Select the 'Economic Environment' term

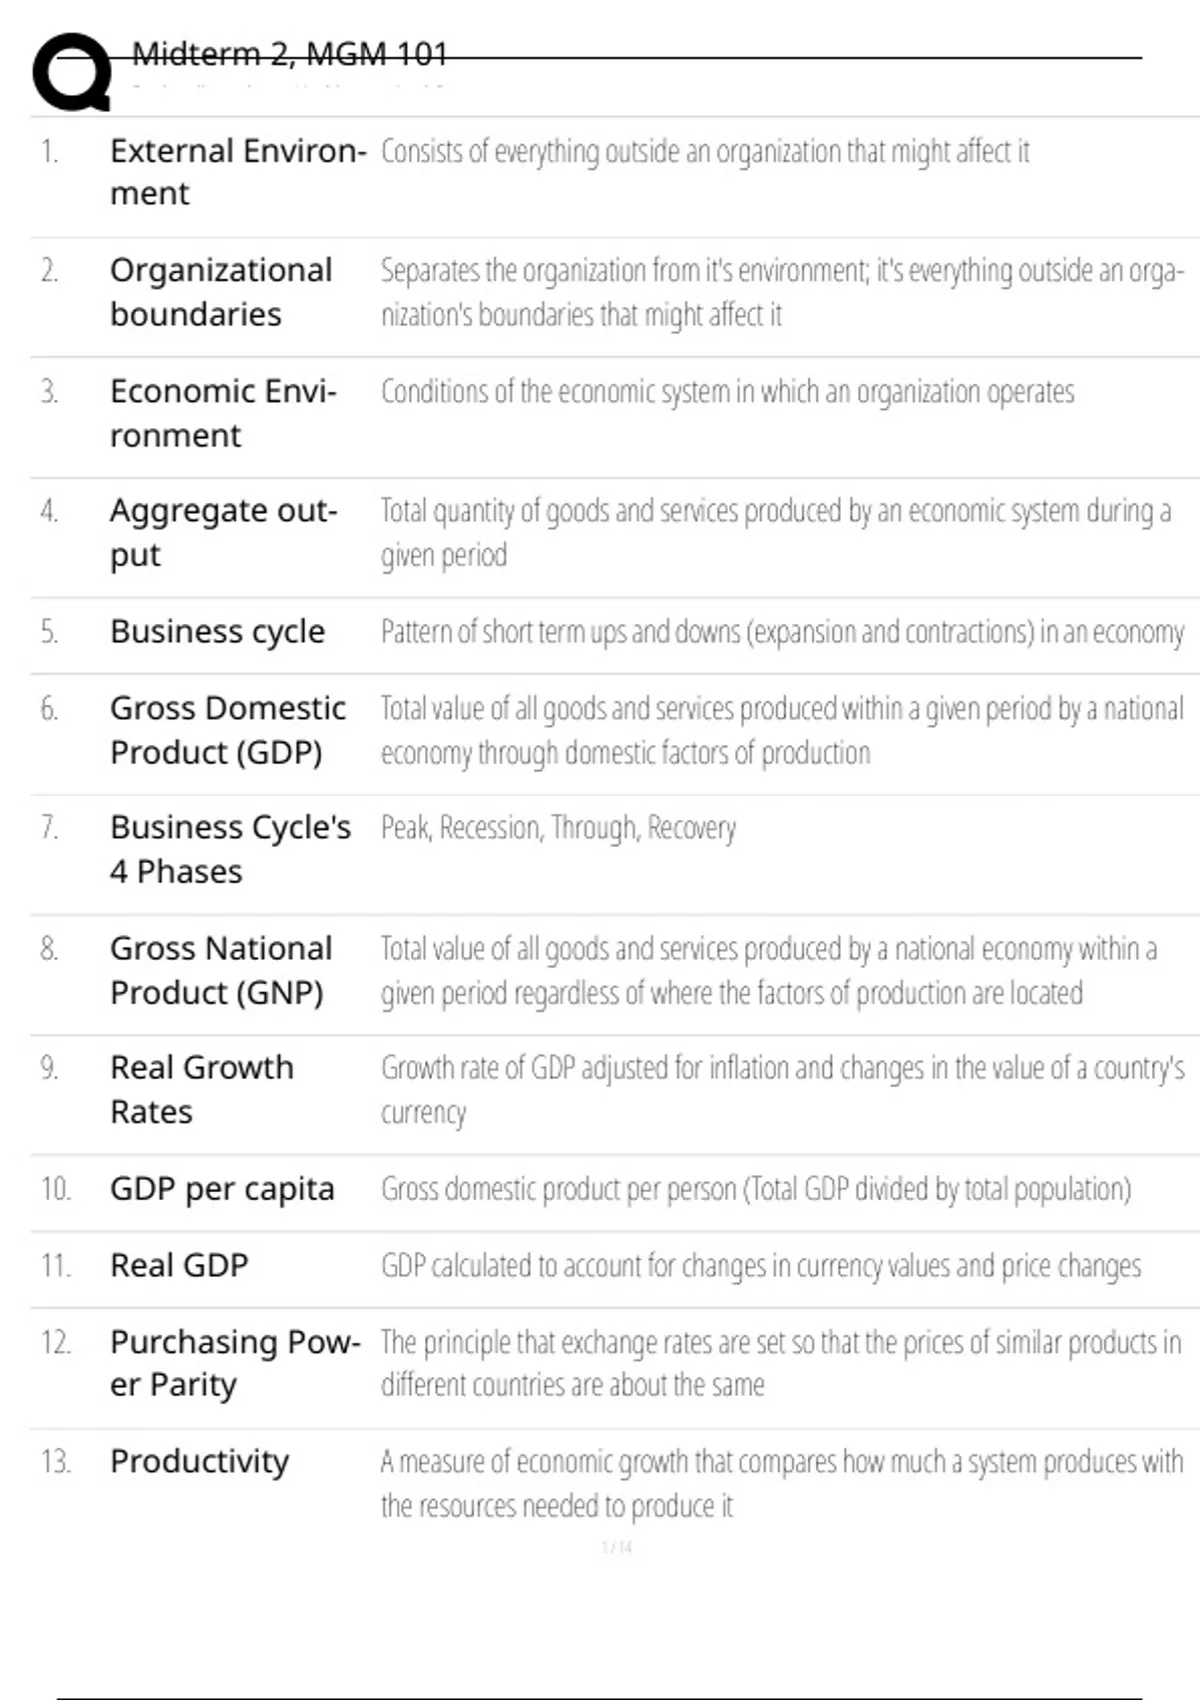pyautogui.click(x=223, y=413)
